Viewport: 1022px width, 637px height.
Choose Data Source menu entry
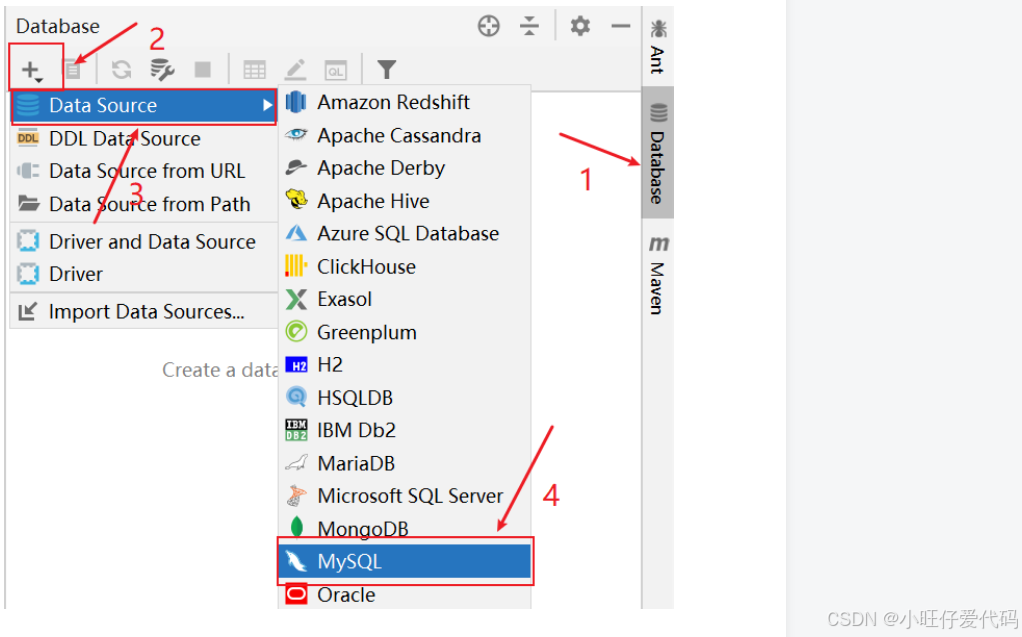[144, 106]
